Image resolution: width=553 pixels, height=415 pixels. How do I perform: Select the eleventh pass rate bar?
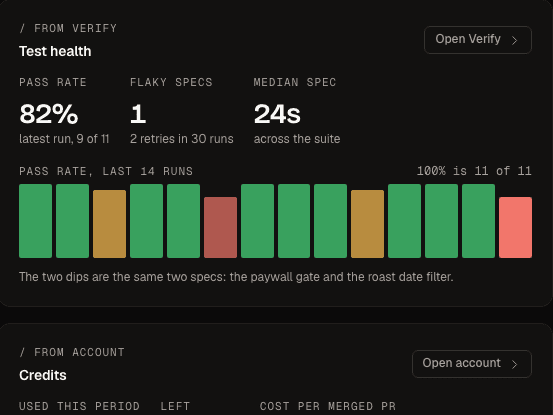point(405,221)
